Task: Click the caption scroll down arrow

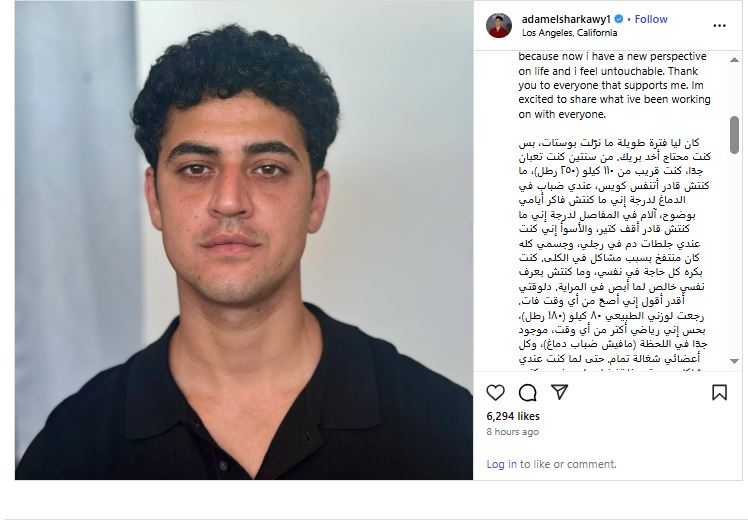Action: 734,361
